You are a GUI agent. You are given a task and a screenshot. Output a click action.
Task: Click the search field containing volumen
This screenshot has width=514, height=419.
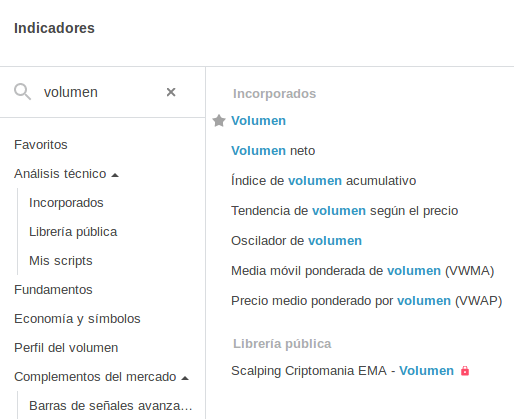[x=100, y=92]
